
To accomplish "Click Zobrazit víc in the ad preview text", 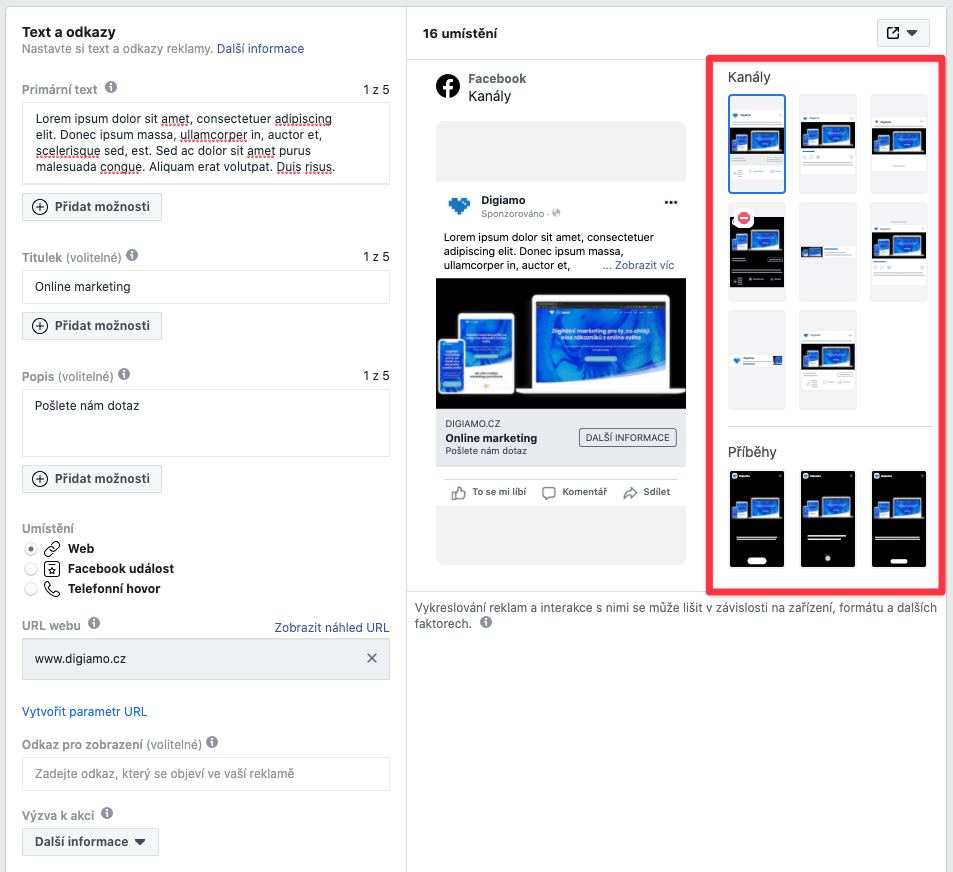I will pos(644,266).
